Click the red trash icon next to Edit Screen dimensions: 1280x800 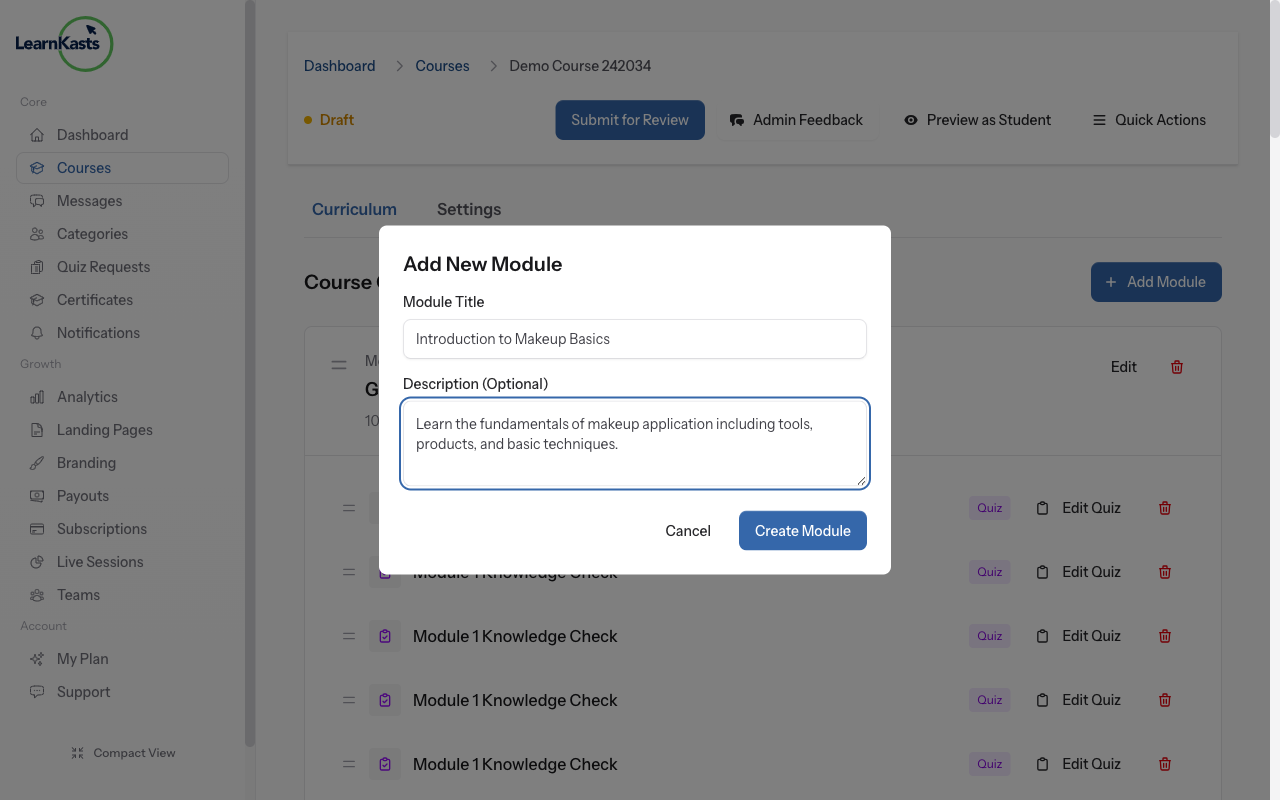click(1176, 367)
